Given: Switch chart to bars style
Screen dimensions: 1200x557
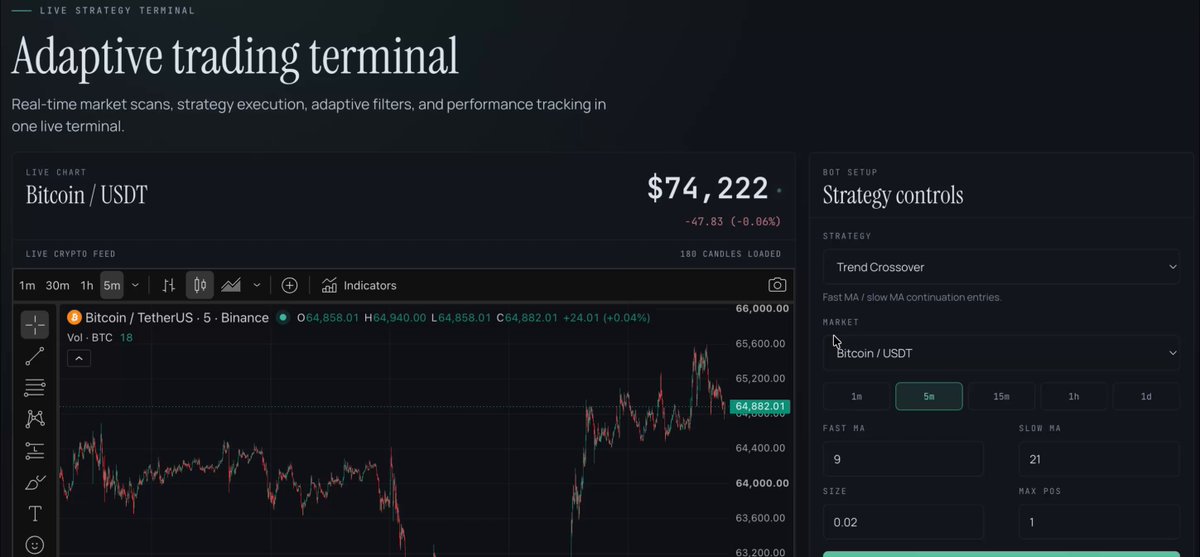Looking at the screenshot, I should 169,285.
